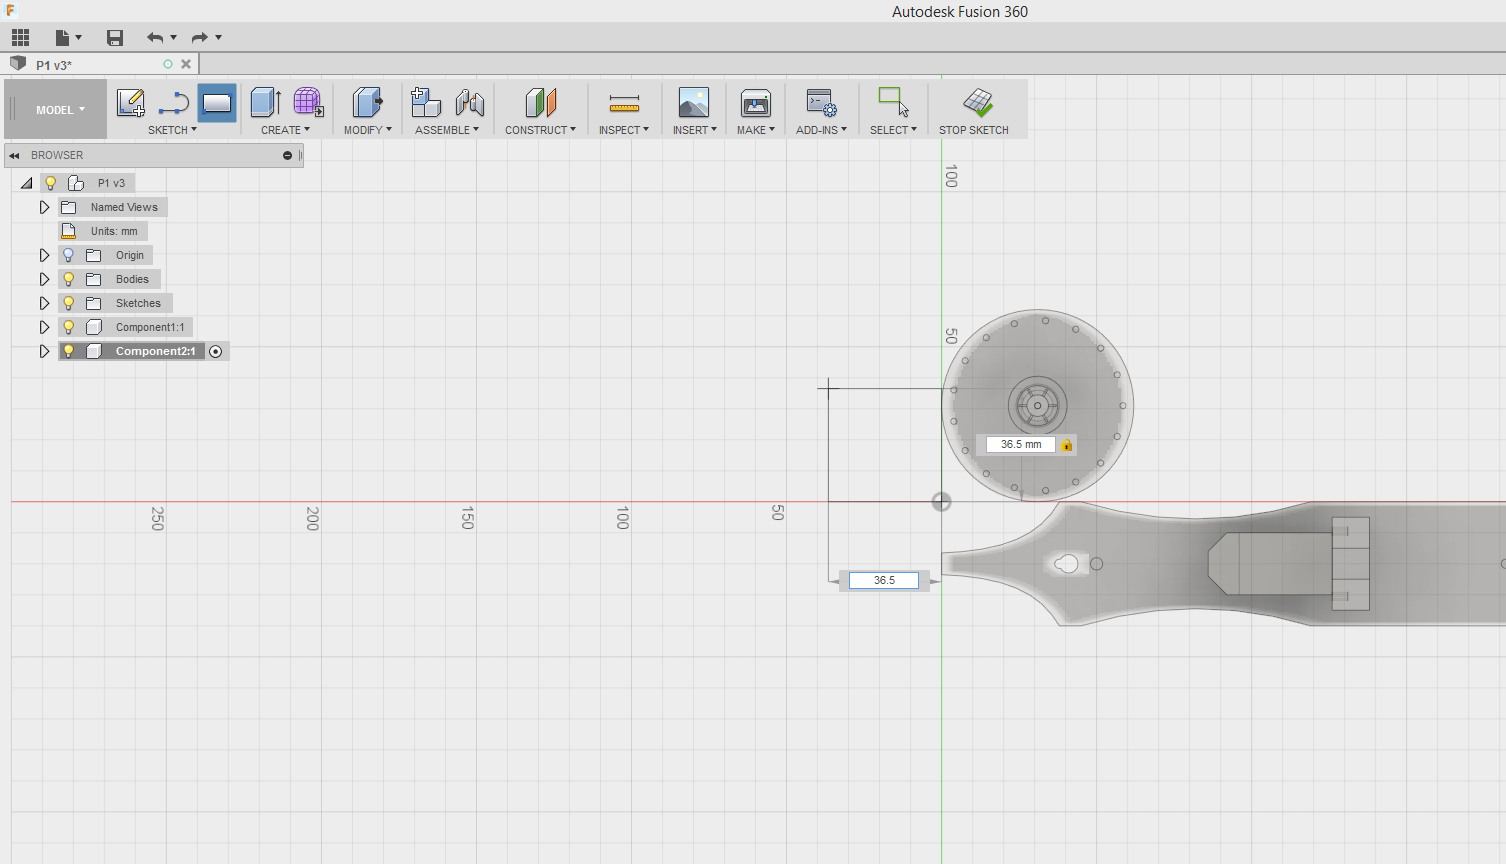Click the activate radio button on Component2:1
The width and height of the screenshot is (1506, 864).
coord(215,351)
